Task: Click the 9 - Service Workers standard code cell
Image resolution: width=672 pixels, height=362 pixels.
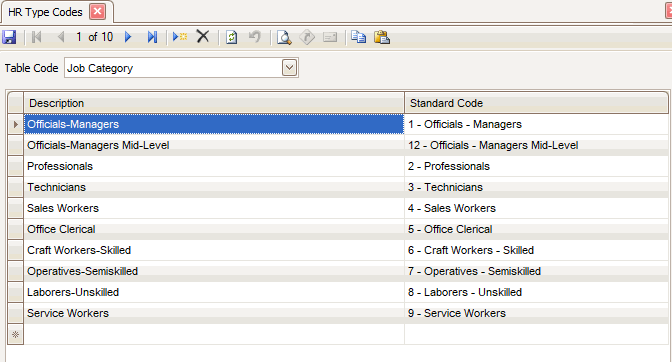Action: tap(536, 313)
